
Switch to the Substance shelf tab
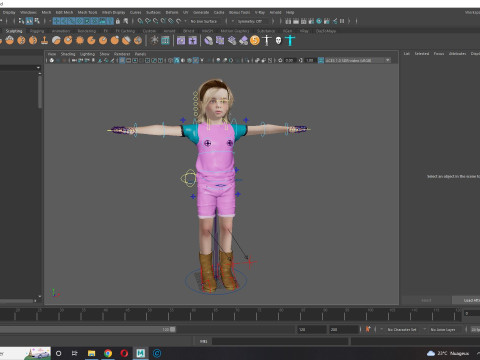[266, 31]
